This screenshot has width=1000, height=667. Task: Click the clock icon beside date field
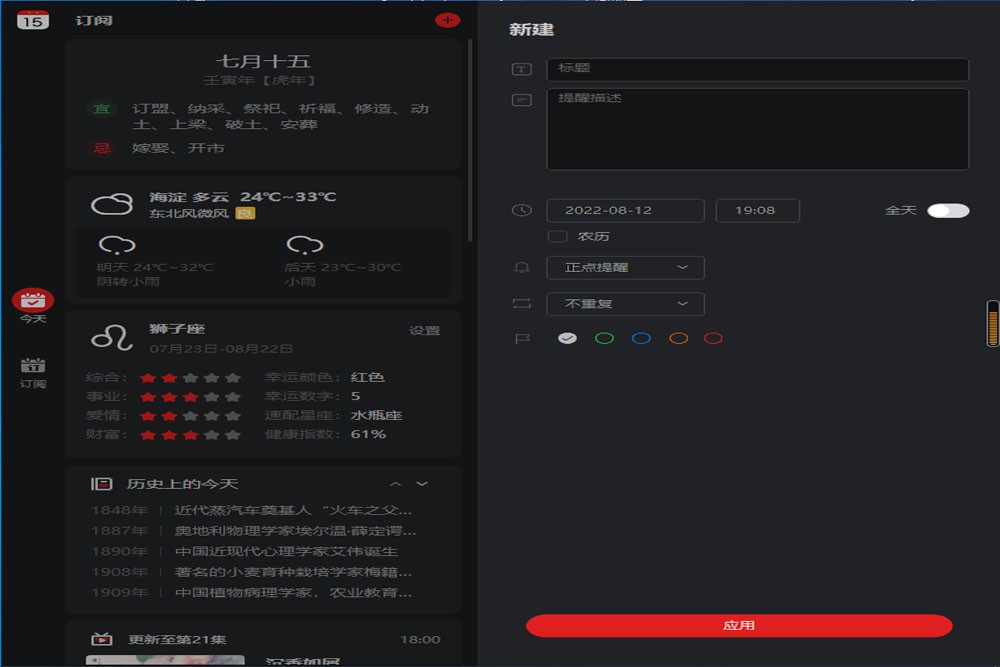pyautogui.click(x=522, y=210)
